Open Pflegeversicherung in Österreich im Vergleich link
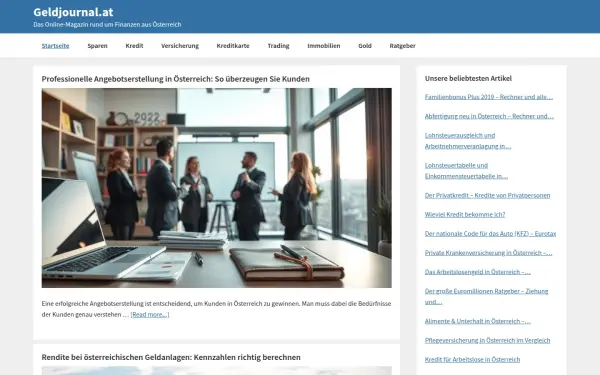Image resolution: width=600 pixels, height=375 pixels. [488, 340]
